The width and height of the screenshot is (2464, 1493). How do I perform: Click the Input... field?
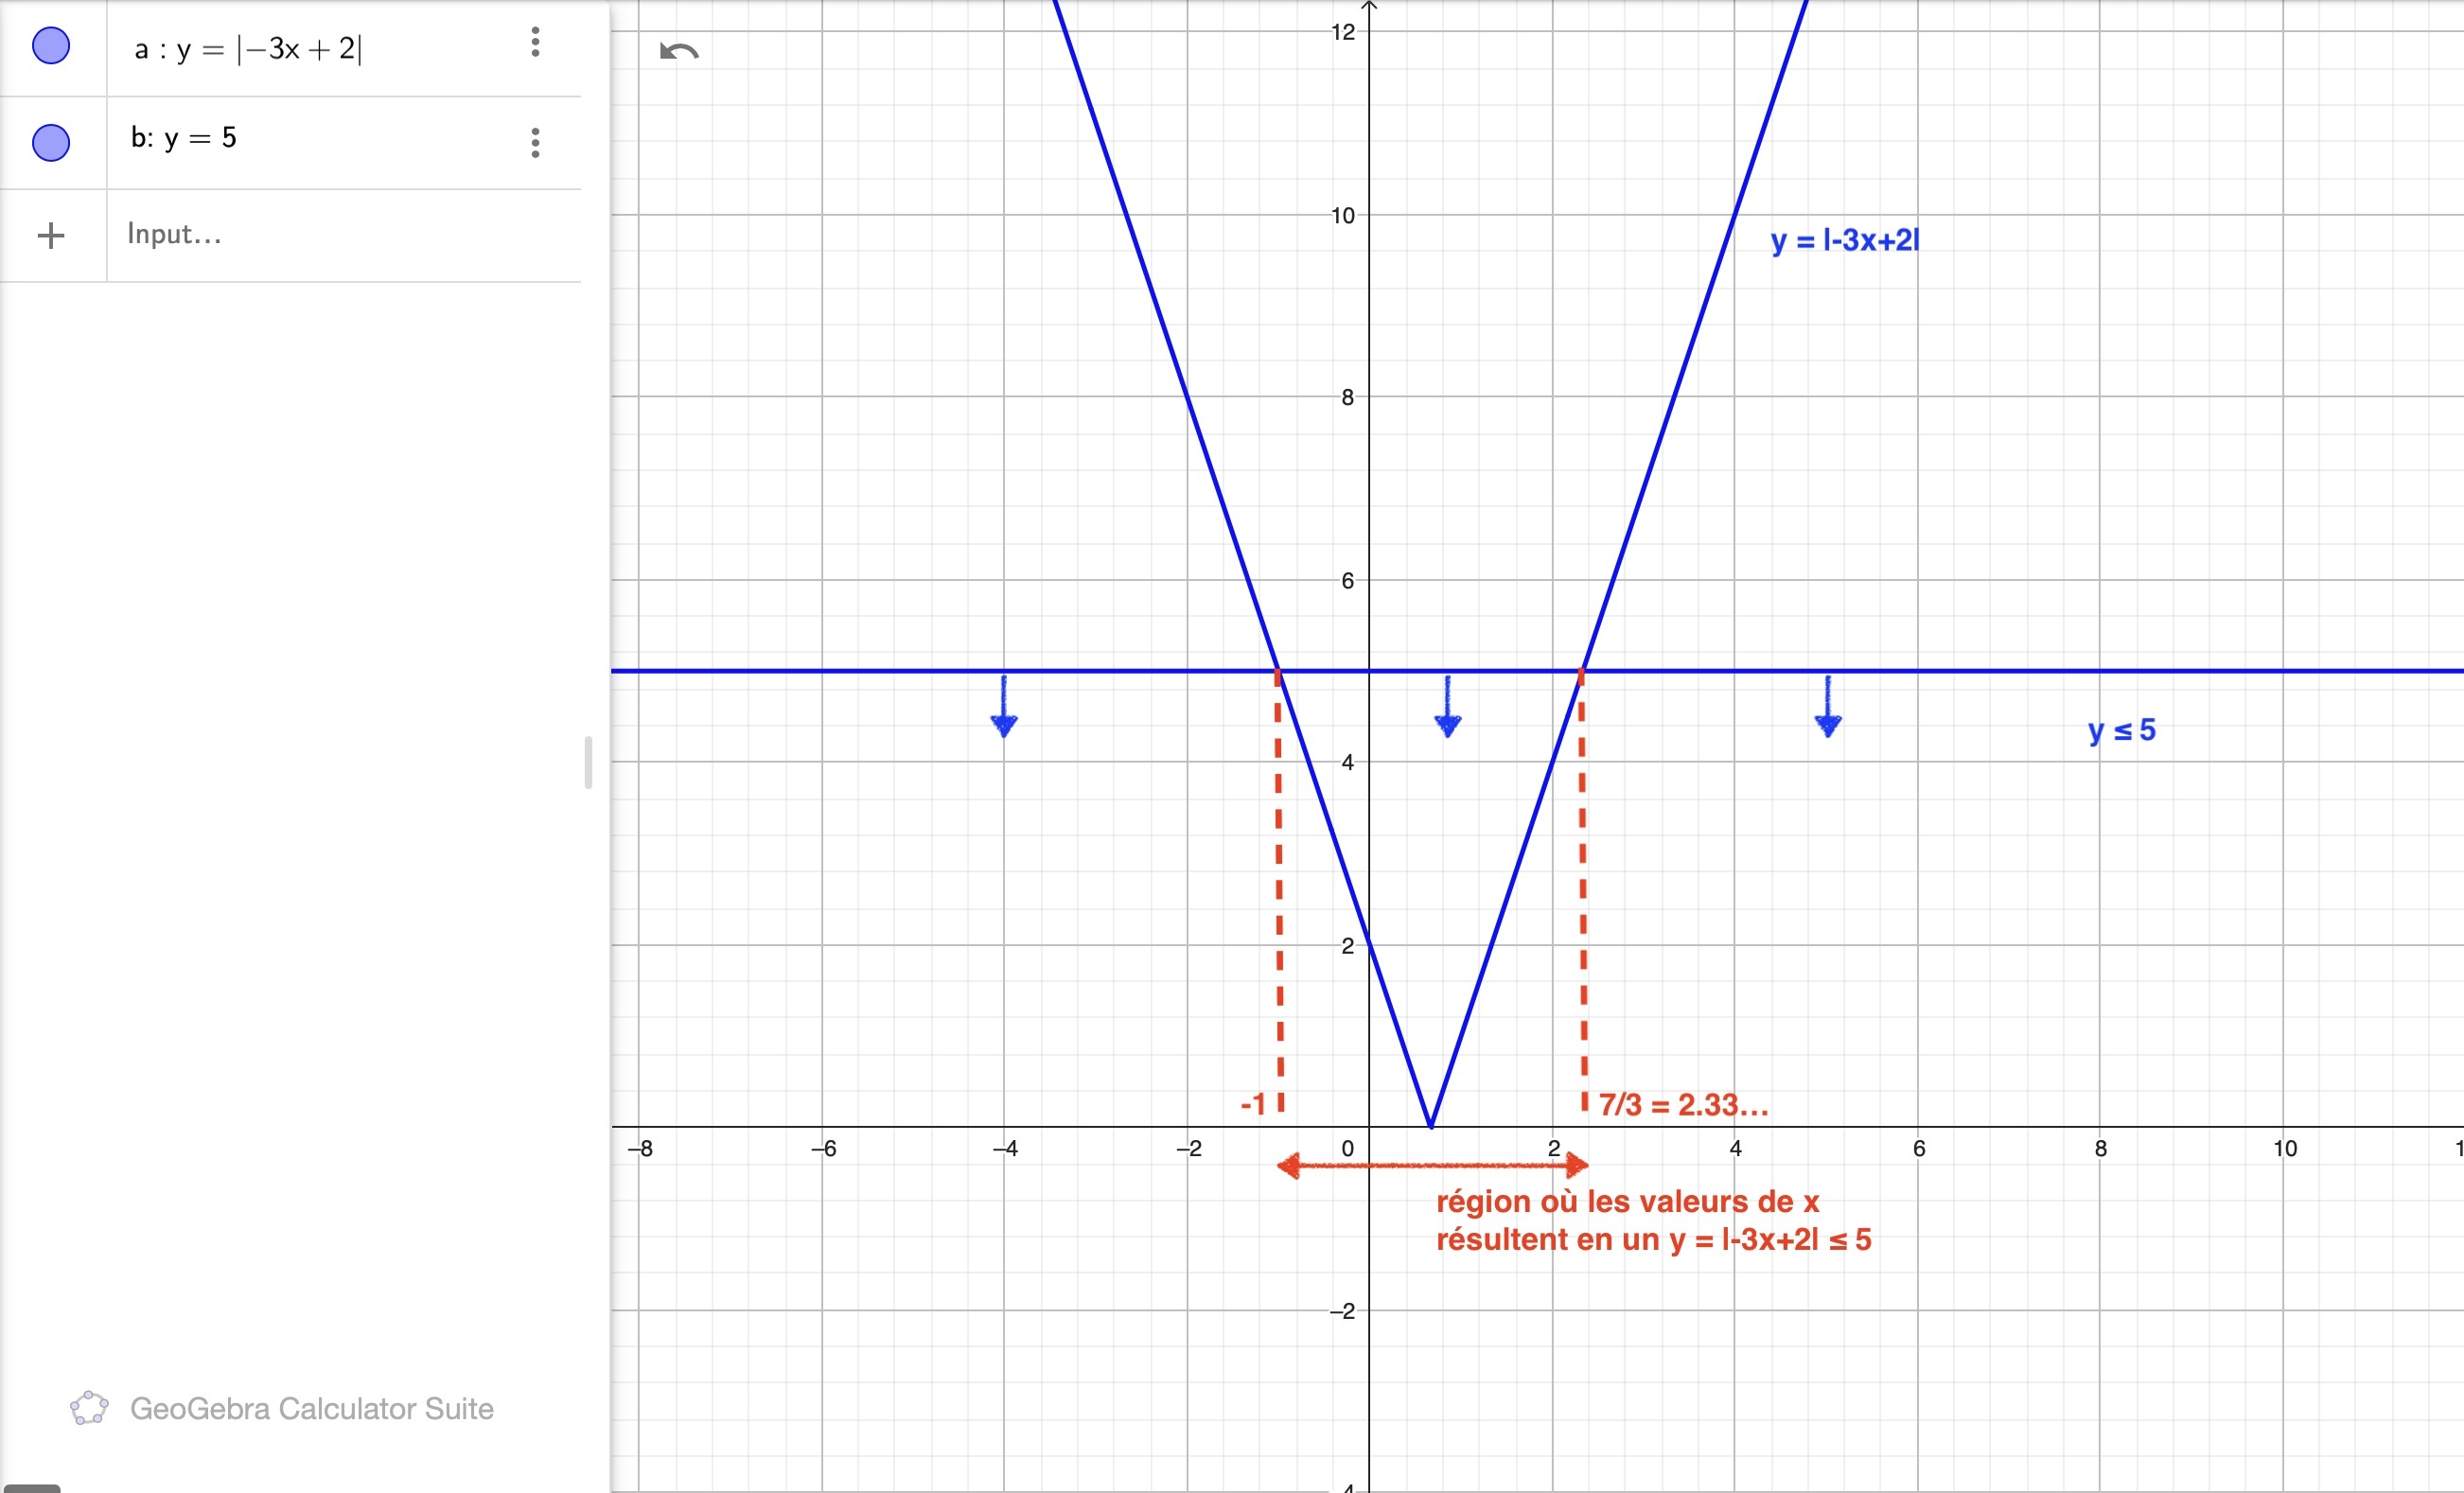click(x=344, y=235)
